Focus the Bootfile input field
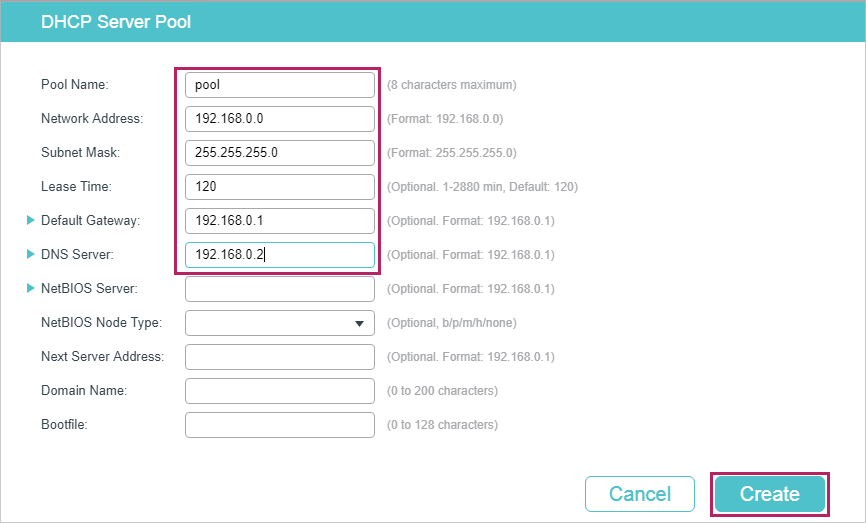Image resolution: width=866 pixels, height=523 pixels. pos(279,425)
